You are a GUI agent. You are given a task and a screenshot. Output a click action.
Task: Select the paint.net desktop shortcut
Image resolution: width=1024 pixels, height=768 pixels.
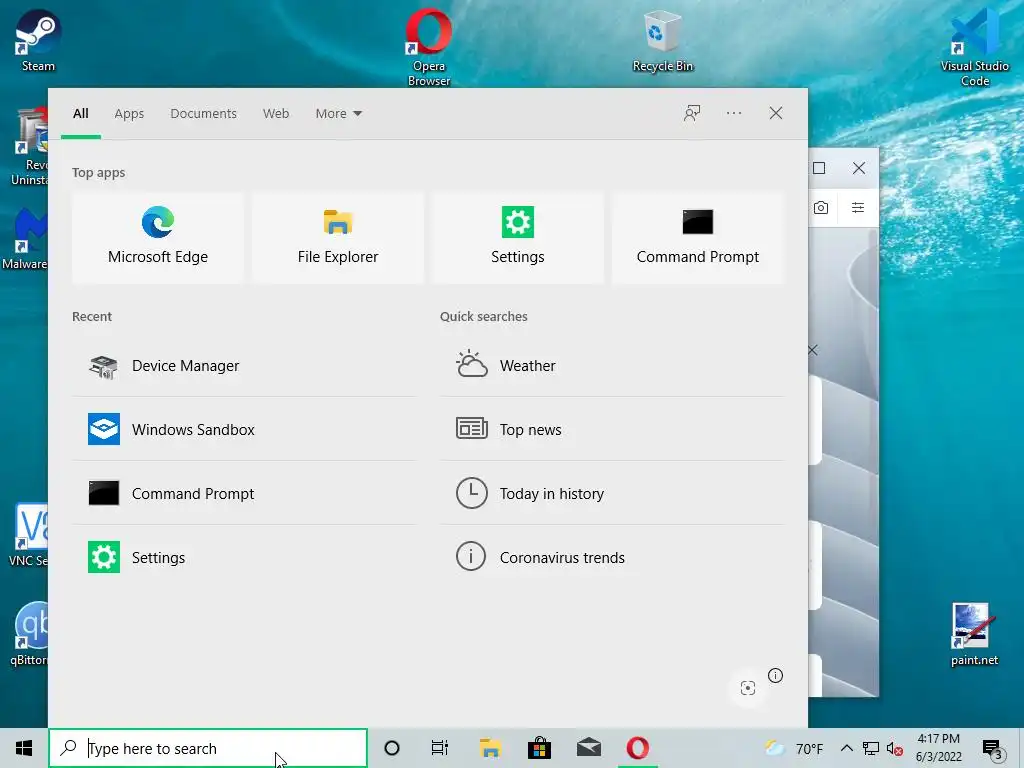974,635
